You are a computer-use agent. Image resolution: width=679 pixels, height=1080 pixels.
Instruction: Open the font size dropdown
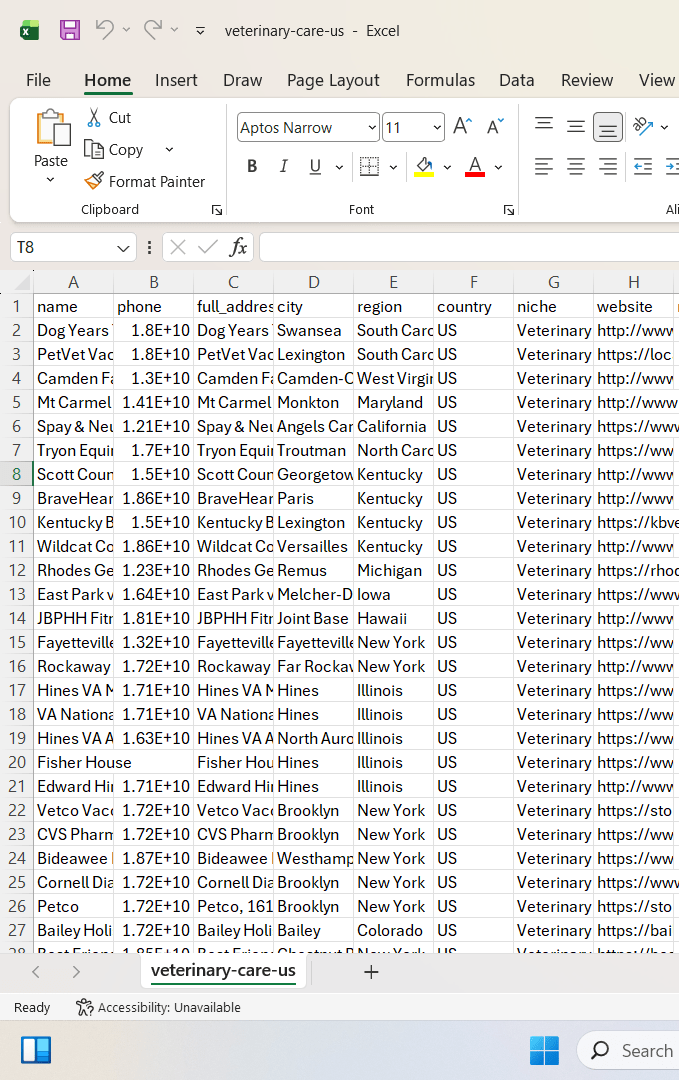point(437,127)
